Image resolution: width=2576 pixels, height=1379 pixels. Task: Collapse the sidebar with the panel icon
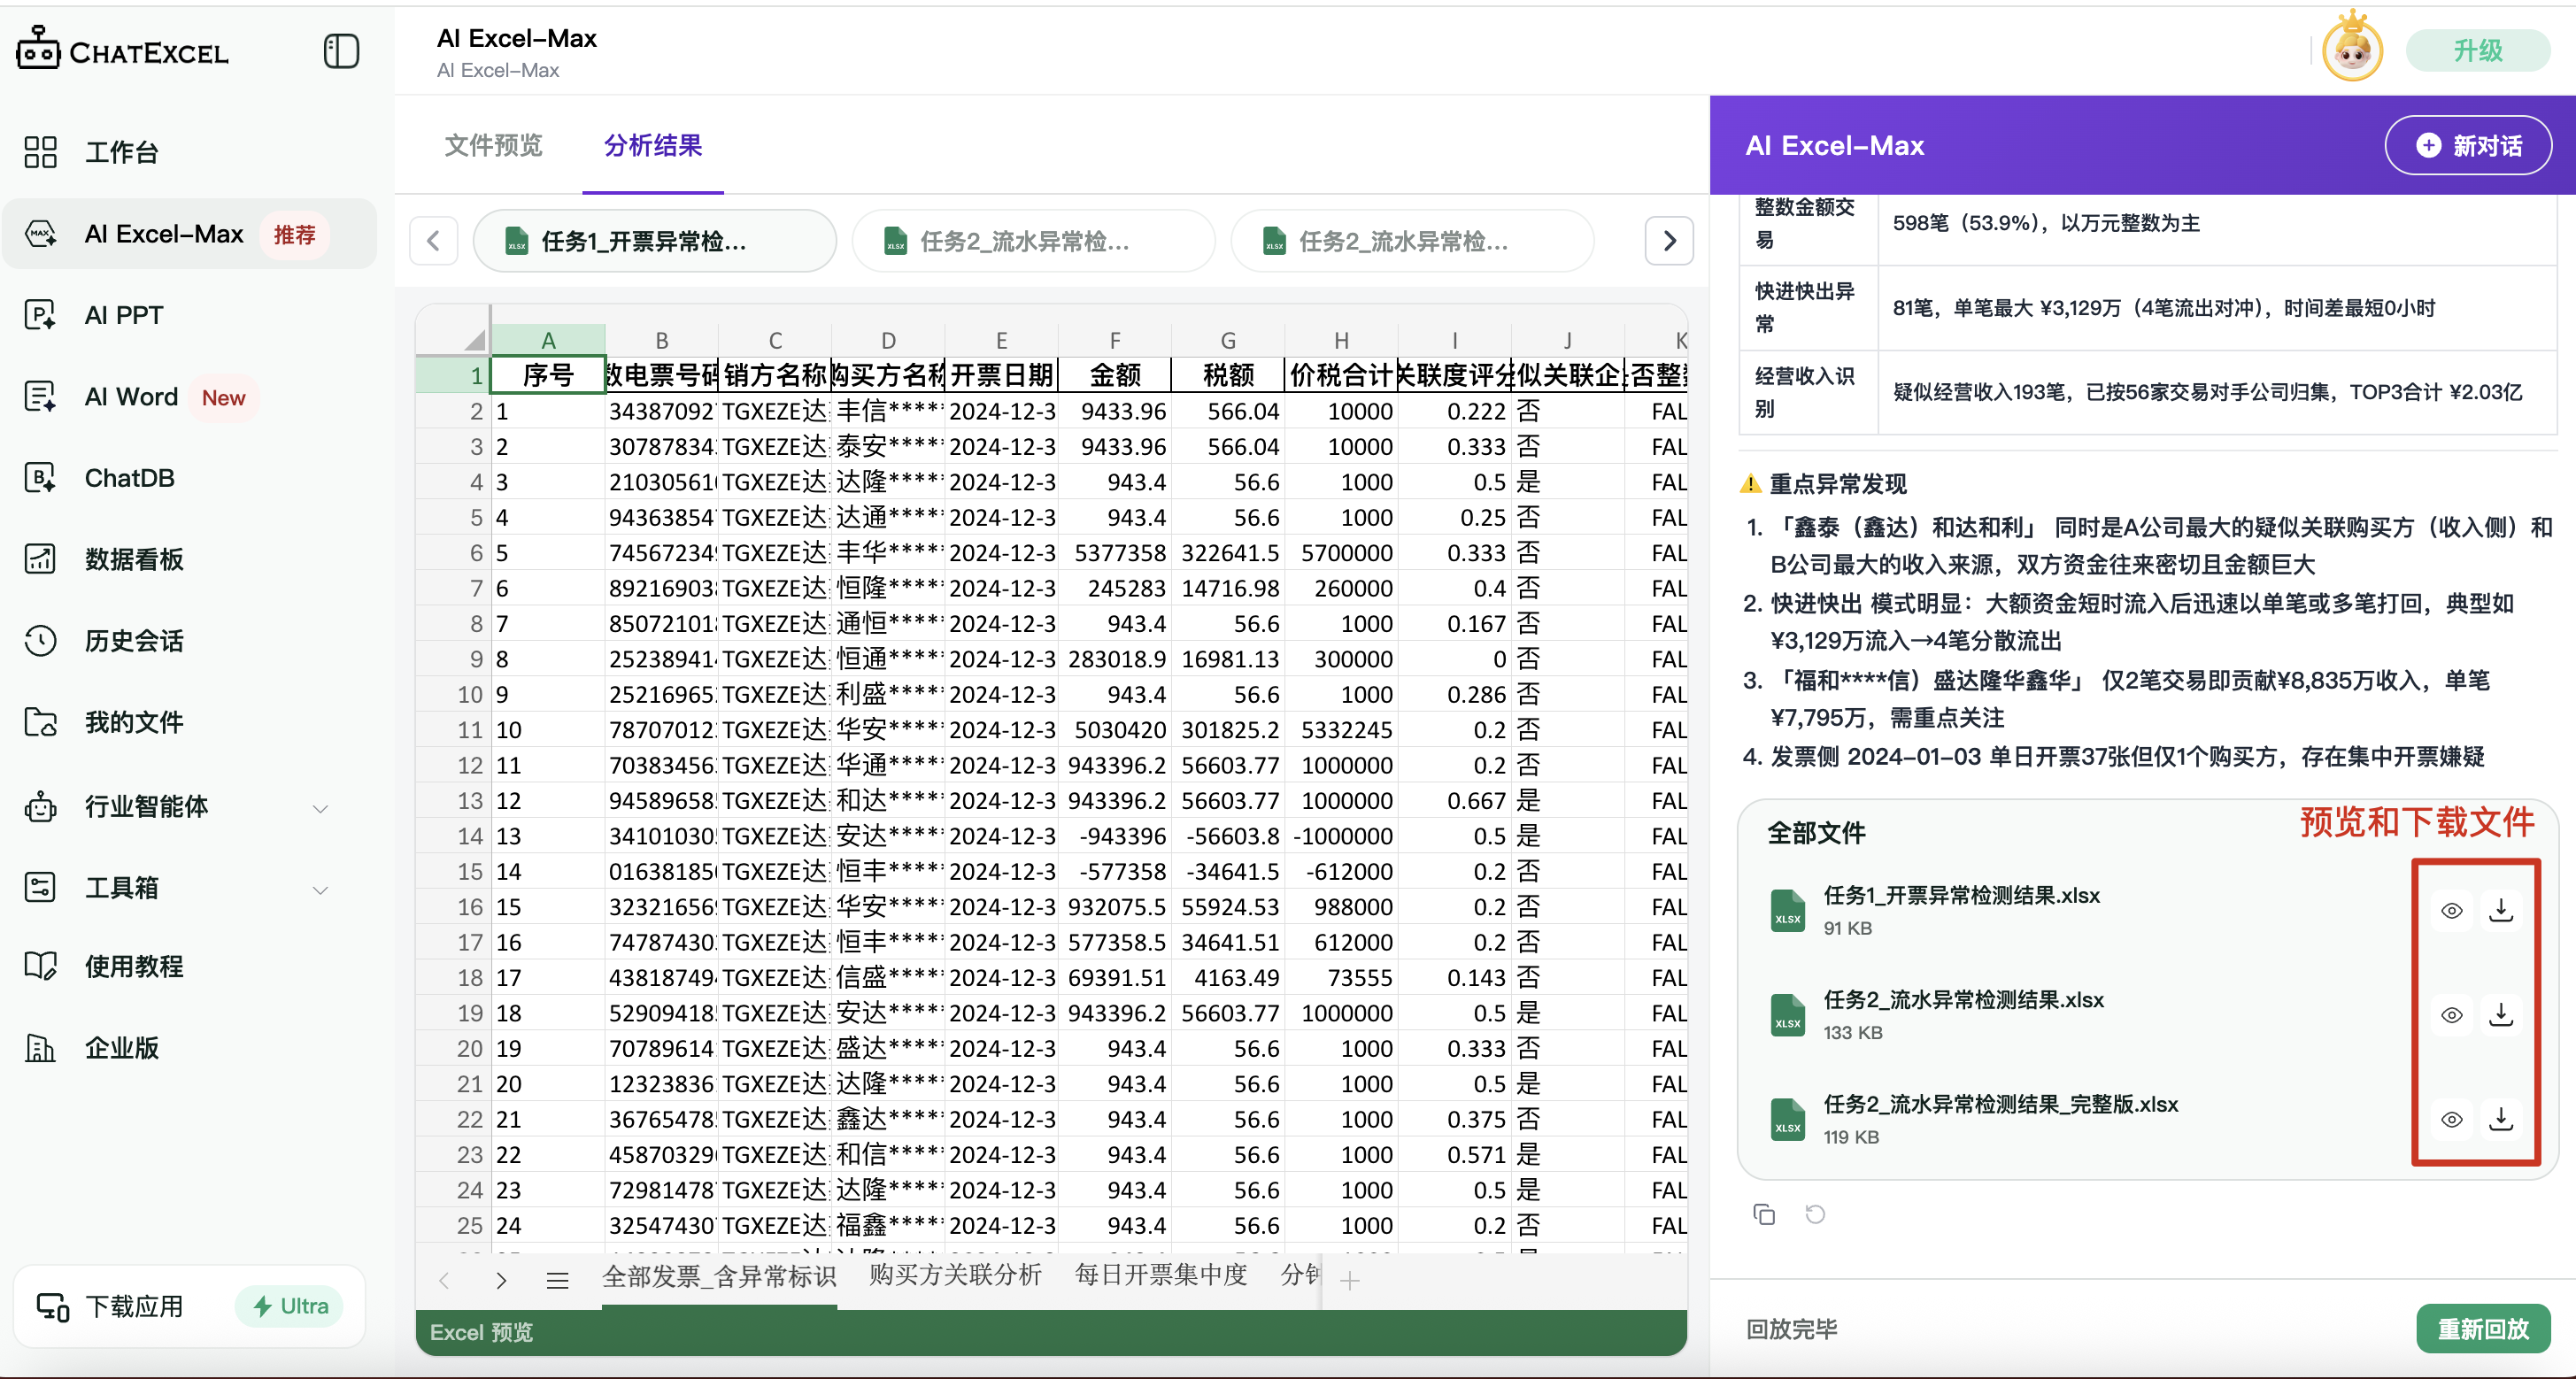pos(341,51)
